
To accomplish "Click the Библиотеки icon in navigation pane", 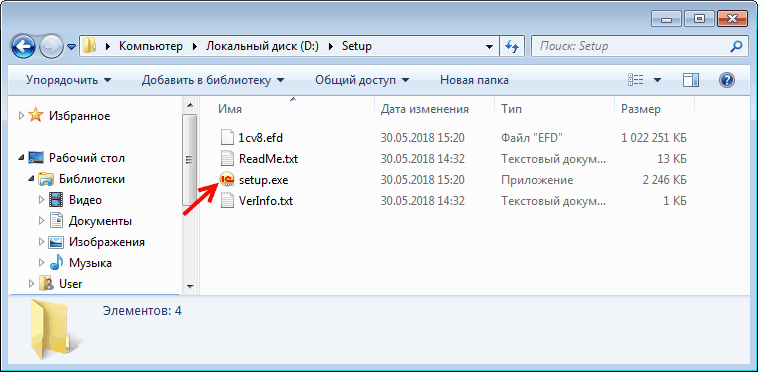I will pyautogui.click(x=46, y=179).
